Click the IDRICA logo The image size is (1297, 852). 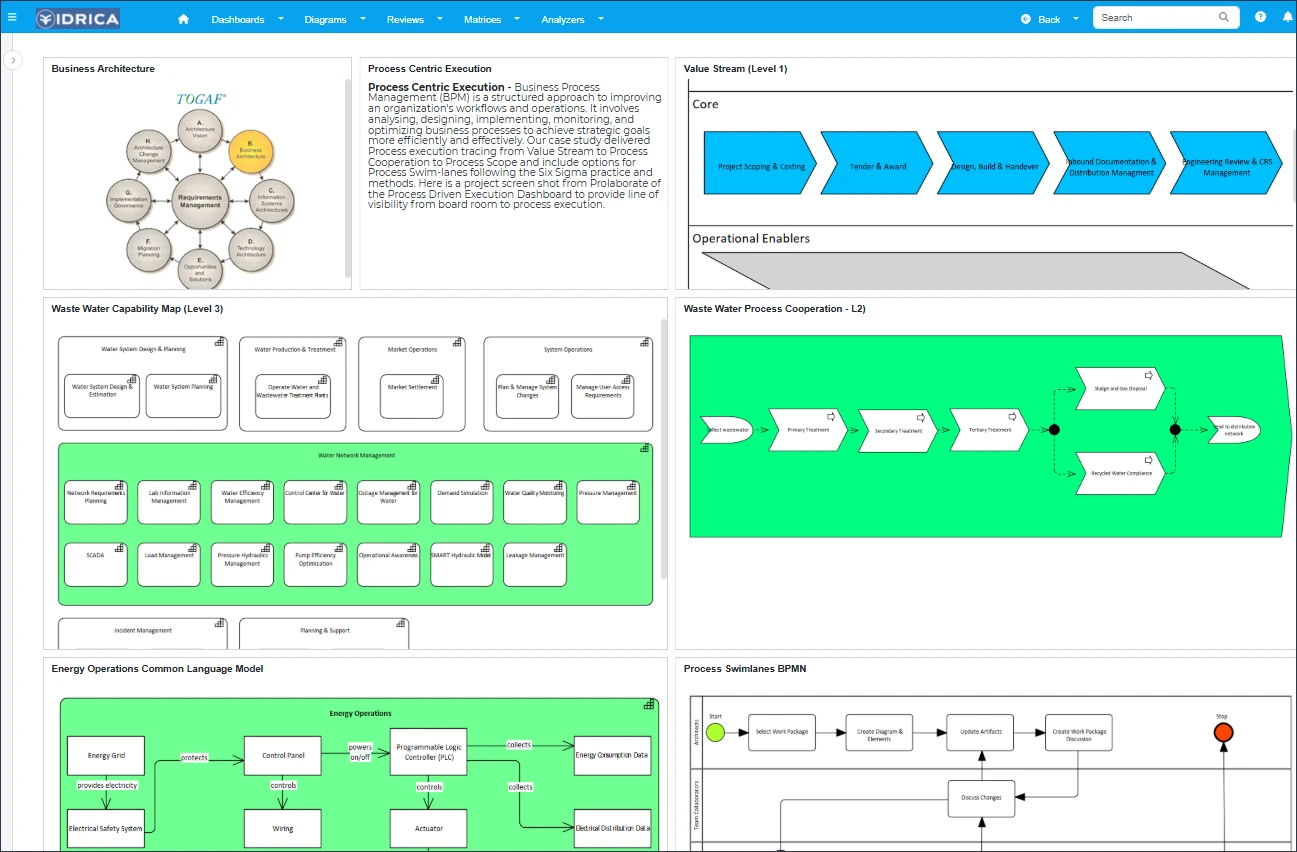click(x=77, y=18)
